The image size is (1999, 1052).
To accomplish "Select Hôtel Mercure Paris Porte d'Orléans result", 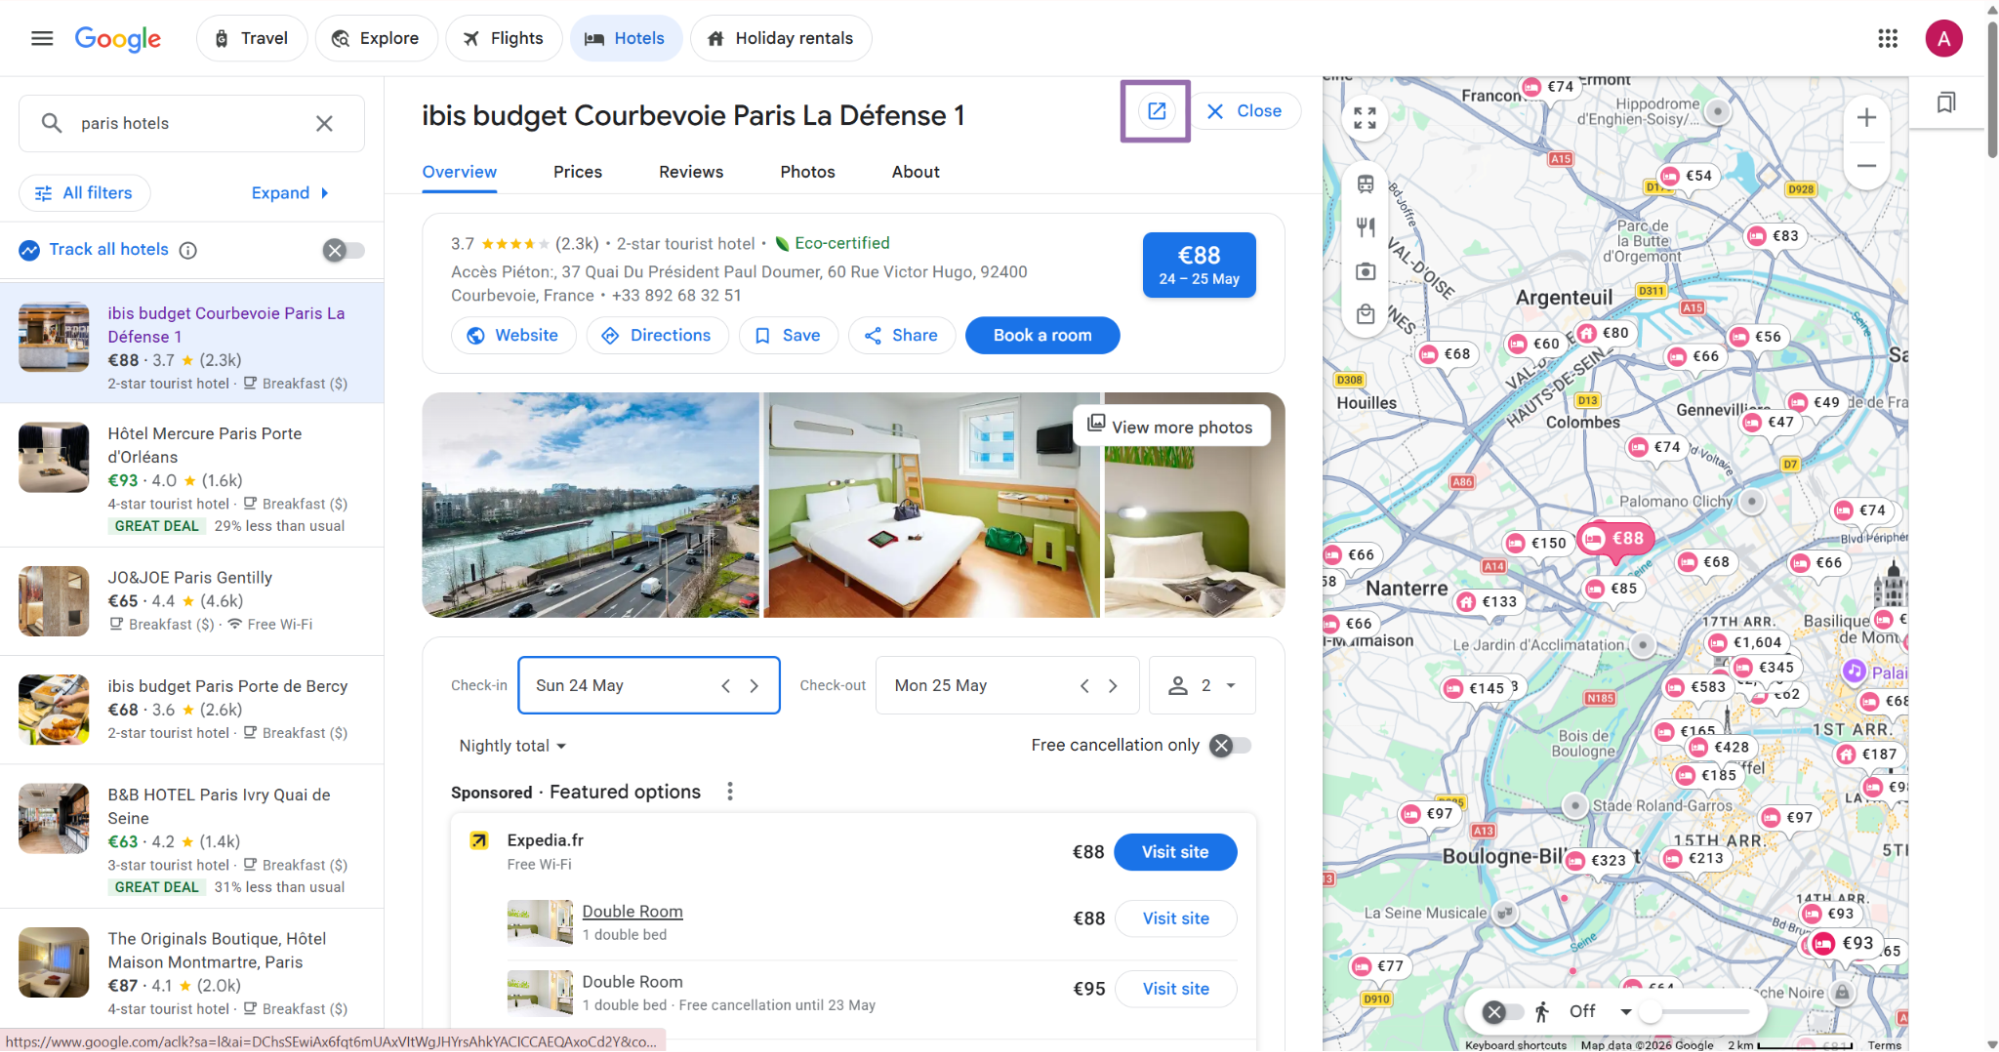I will pos(192,478).
